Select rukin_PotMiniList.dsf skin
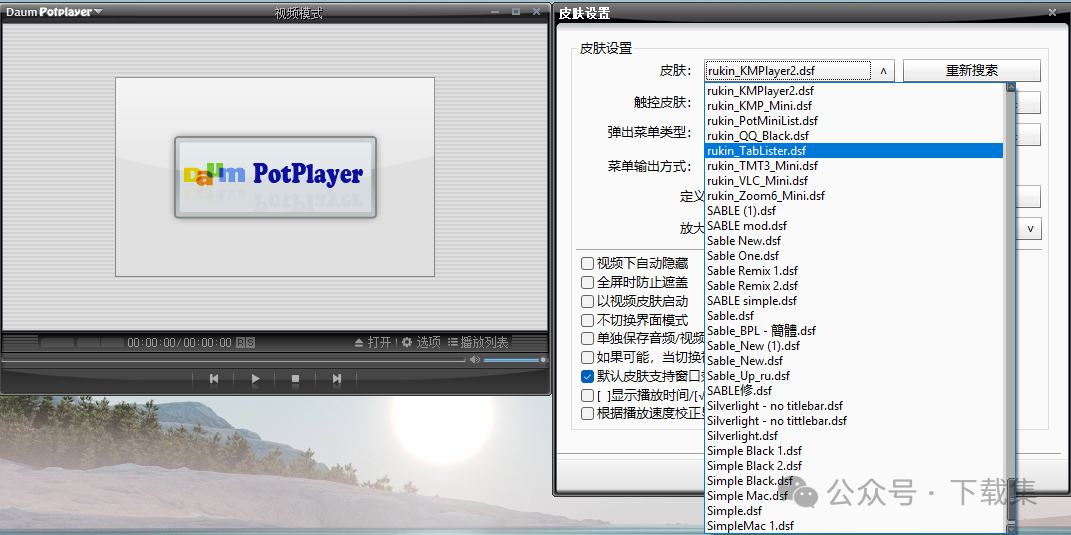Viewport: 1071px width, 535px height. pos(854,120)
